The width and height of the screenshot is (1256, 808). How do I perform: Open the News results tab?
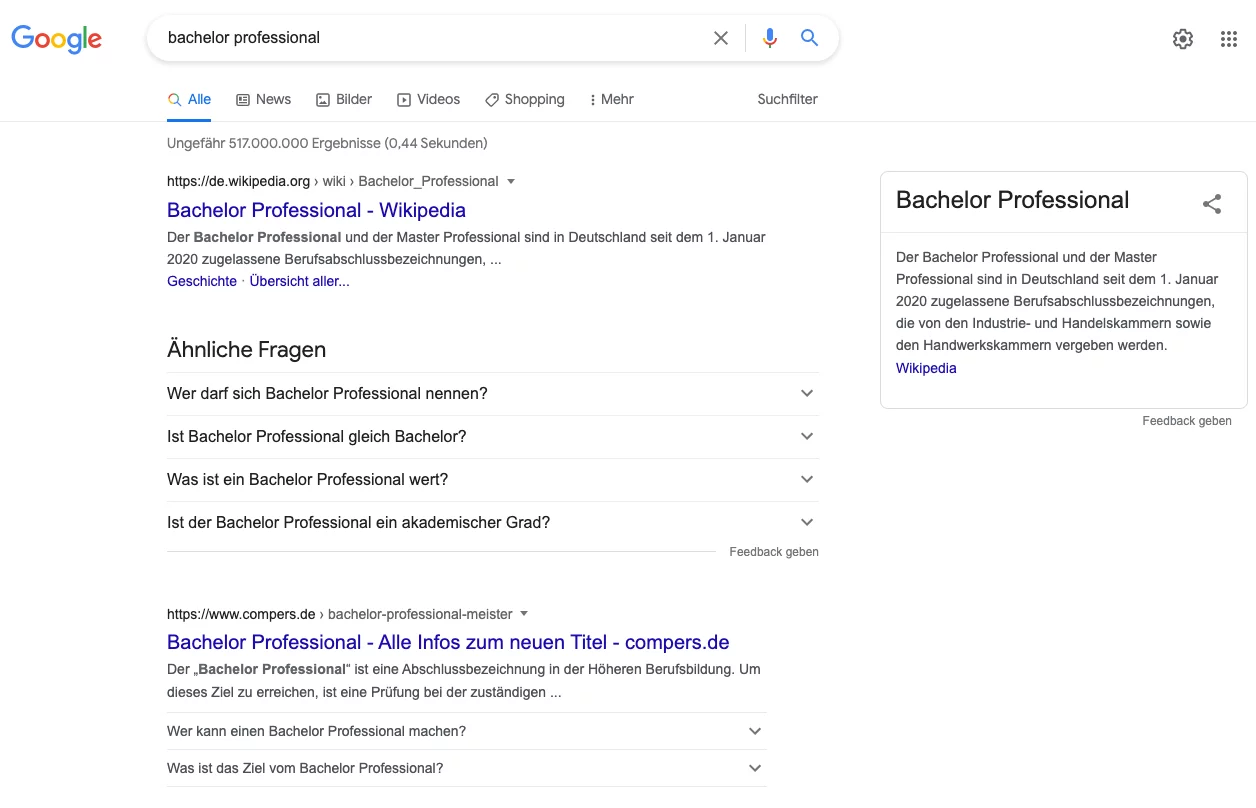click(x=264, y=99)
